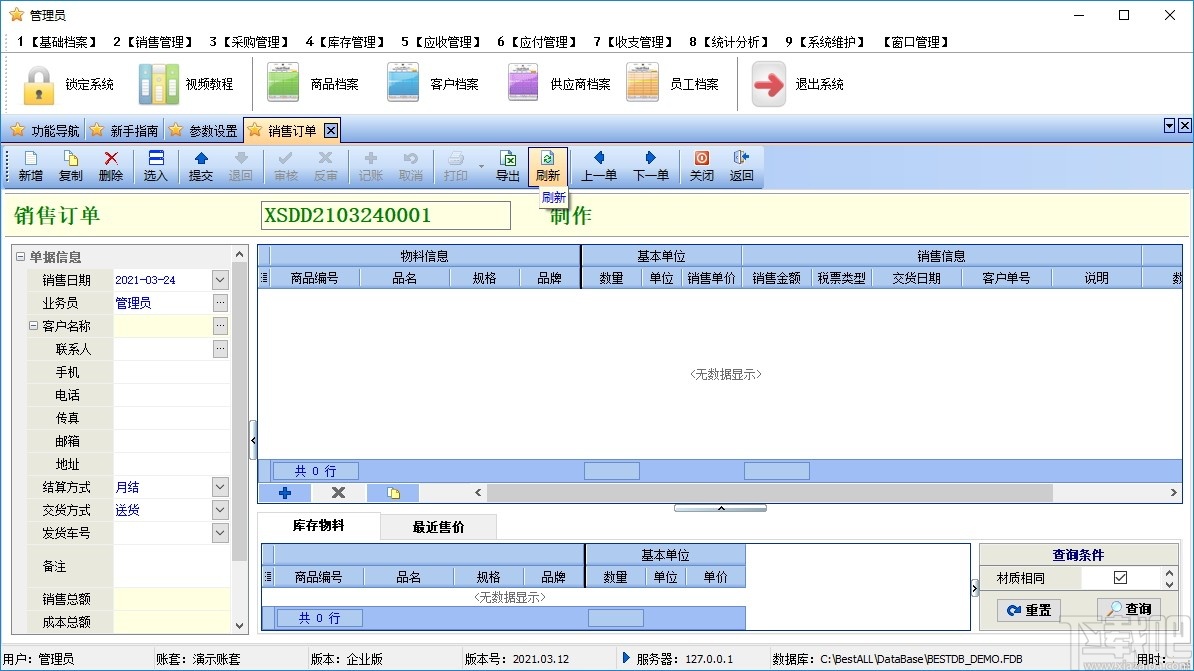Click the 锁定系统 lock icon

[38, 84]
